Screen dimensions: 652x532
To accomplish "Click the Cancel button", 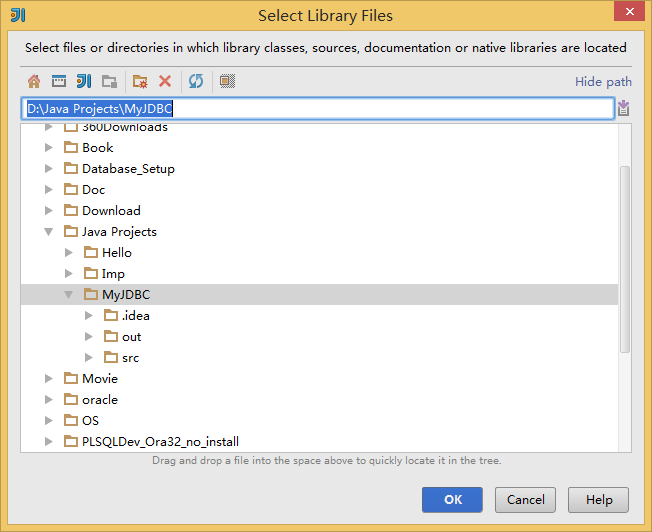I will (525, 500).
